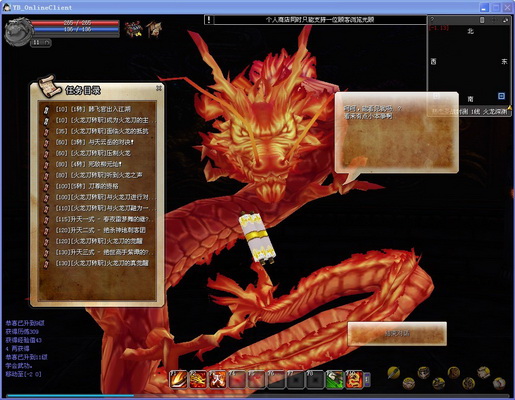Open the treasure chest shop icon
The image size is (515, 400).
(x=134, y=29)
